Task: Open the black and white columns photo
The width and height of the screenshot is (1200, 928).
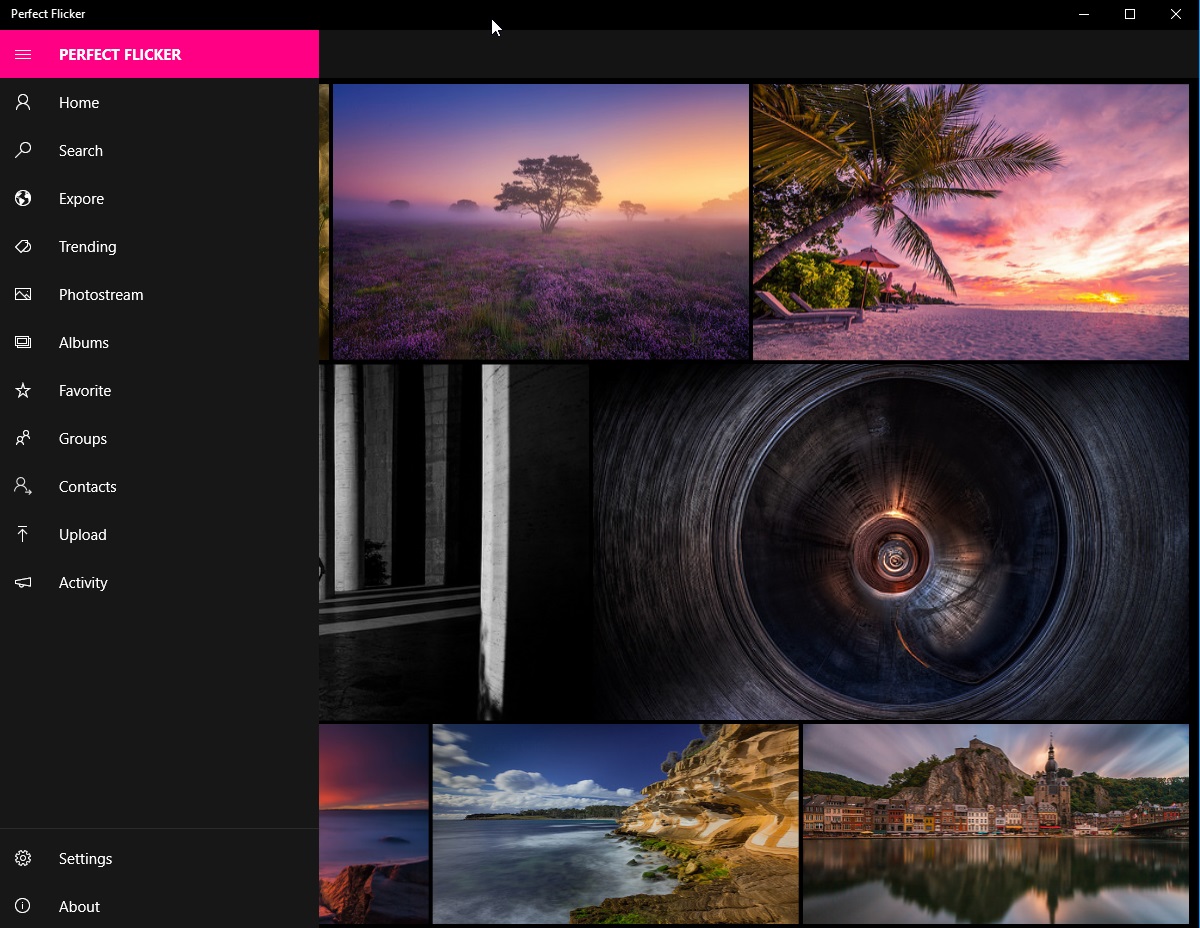Action: coord(454,541)
